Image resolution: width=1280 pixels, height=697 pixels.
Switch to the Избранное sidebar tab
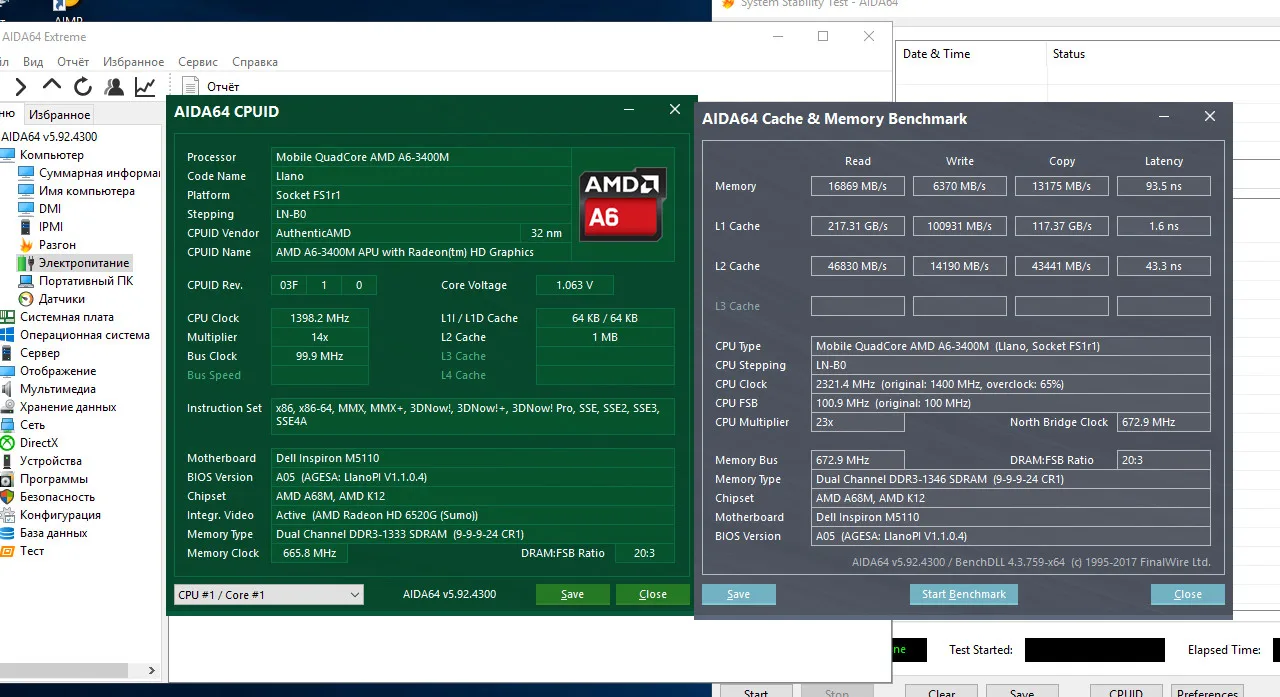pyautogui.click(x=59, y=115)
